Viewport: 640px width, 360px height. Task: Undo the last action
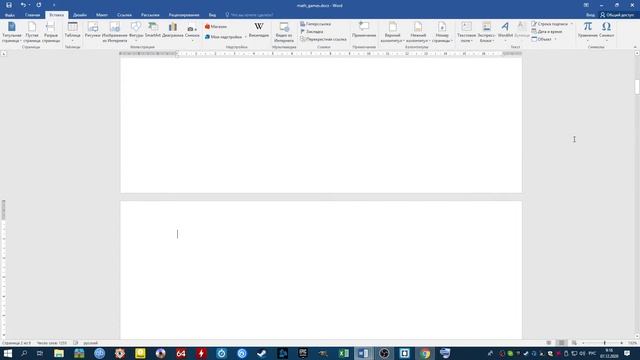pos(23,5)
